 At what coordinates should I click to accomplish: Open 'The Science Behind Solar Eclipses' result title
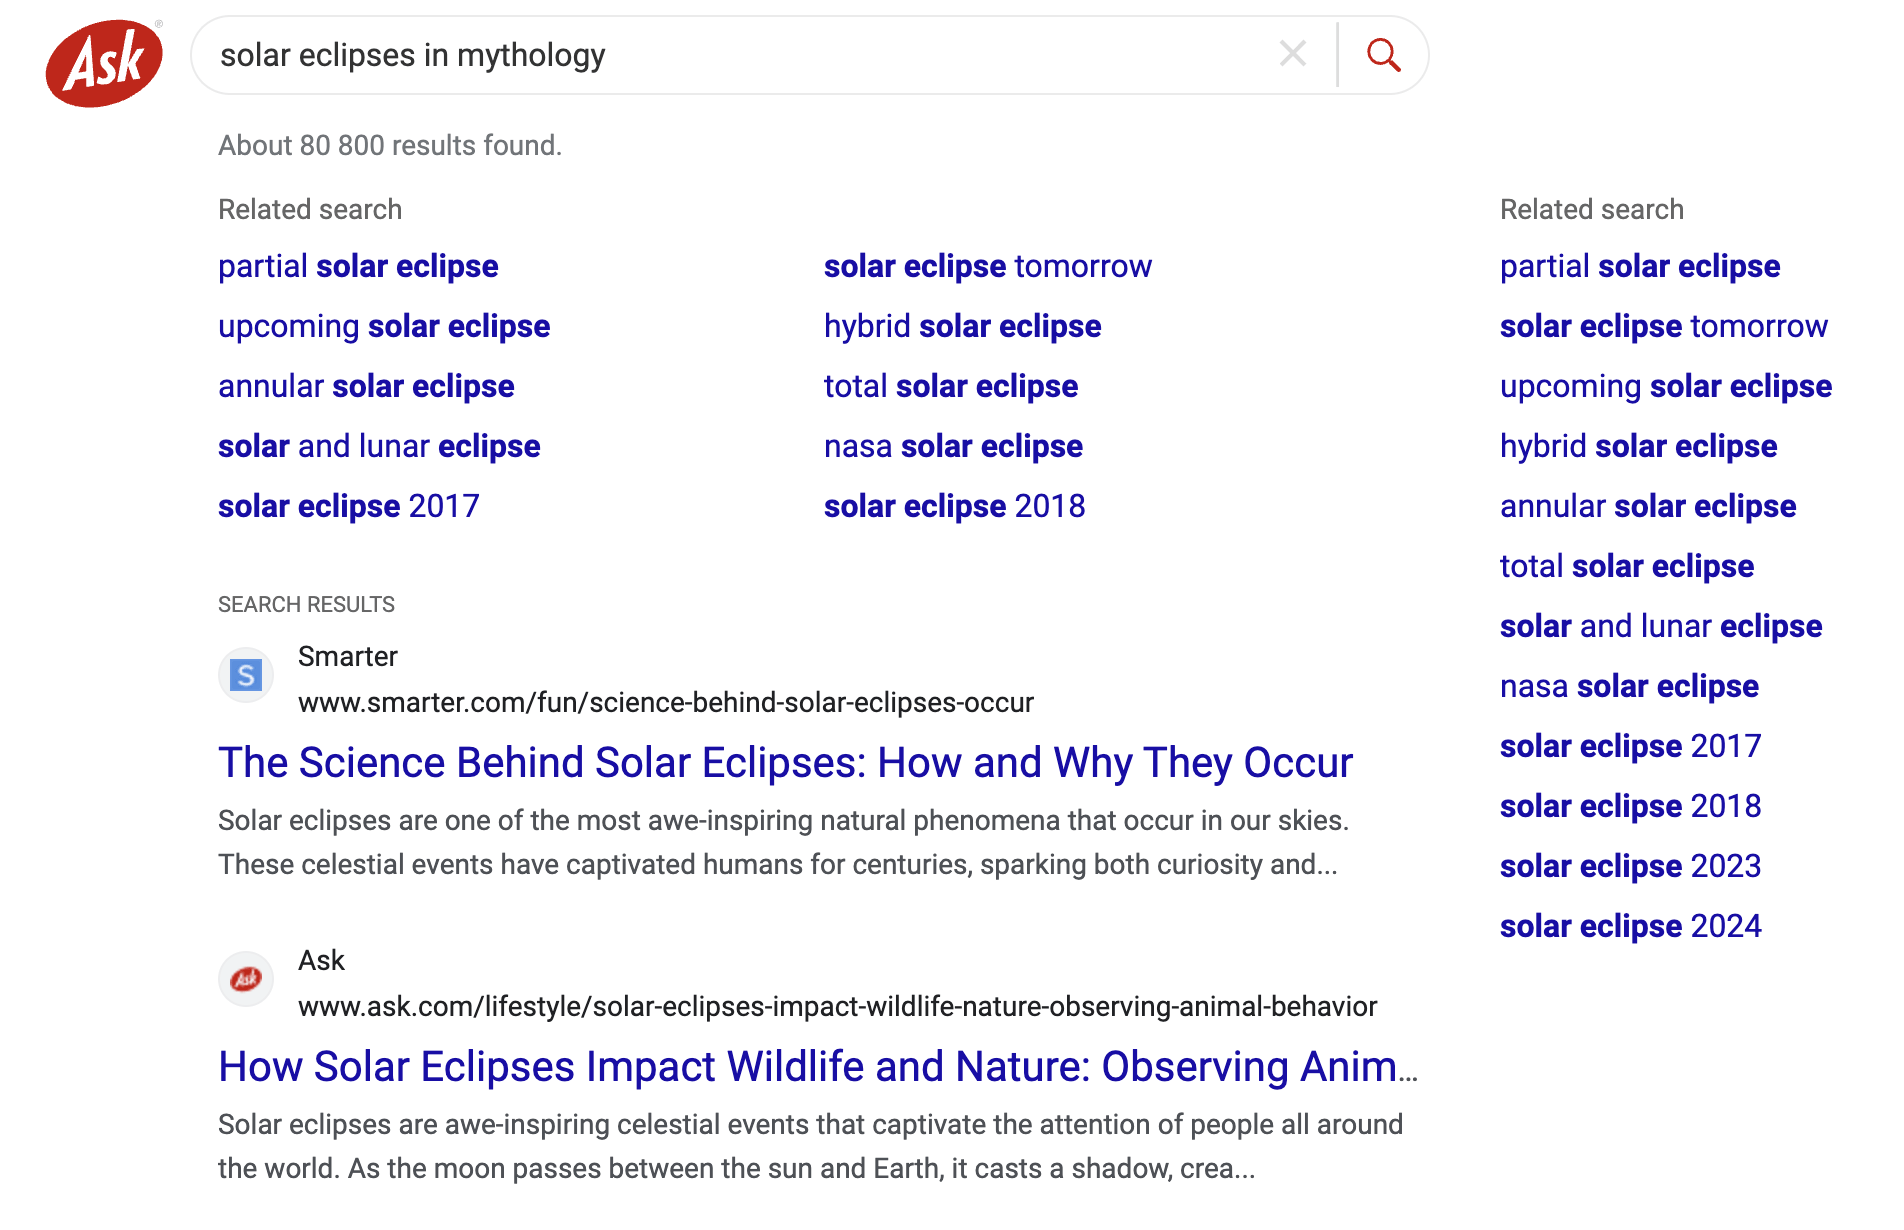(785, 763)
